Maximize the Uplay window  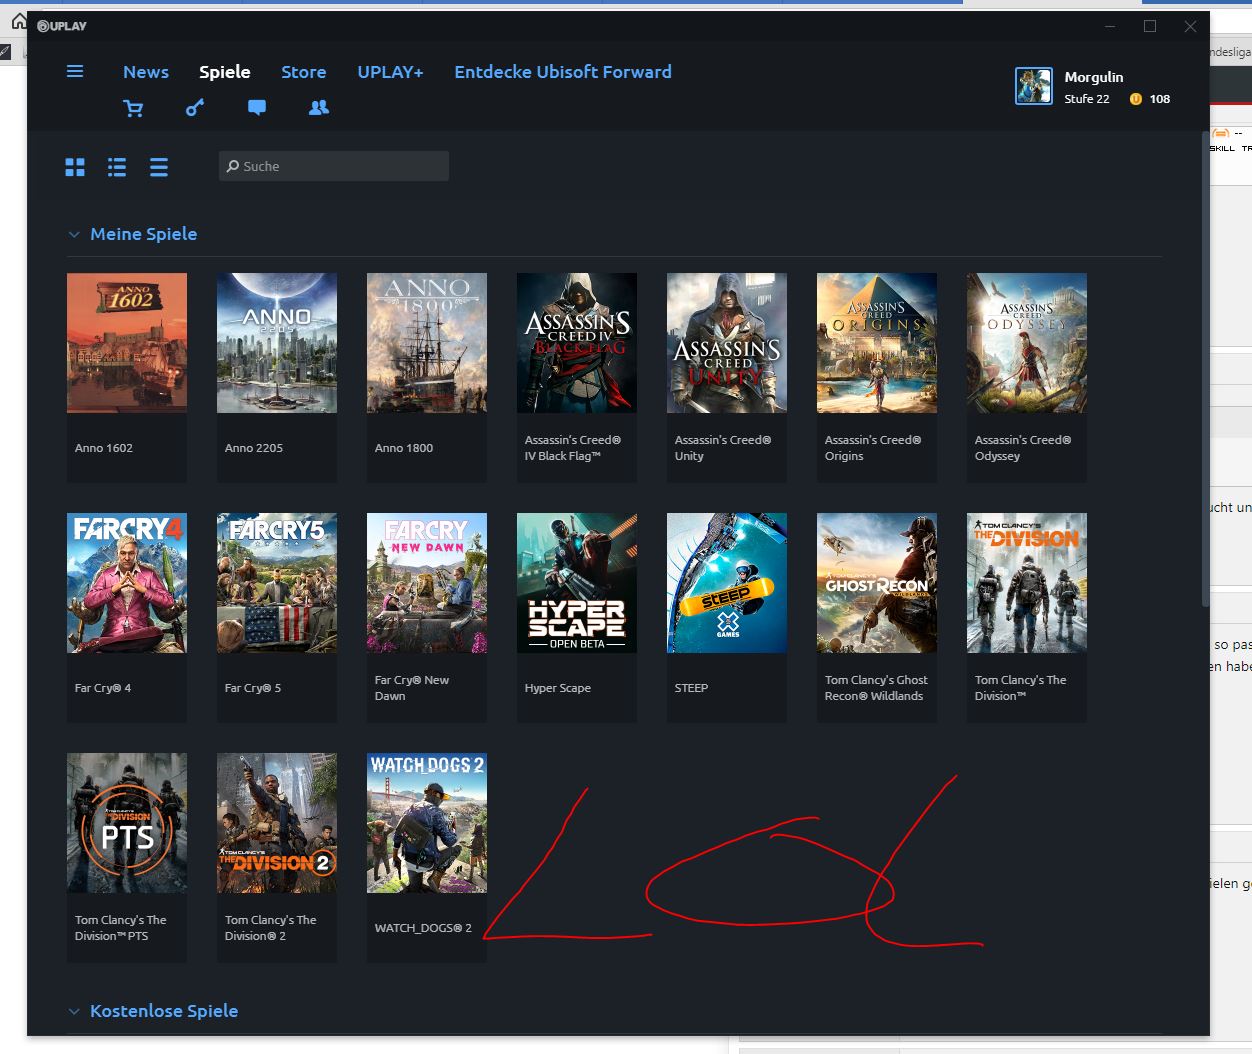(1150, 26)
